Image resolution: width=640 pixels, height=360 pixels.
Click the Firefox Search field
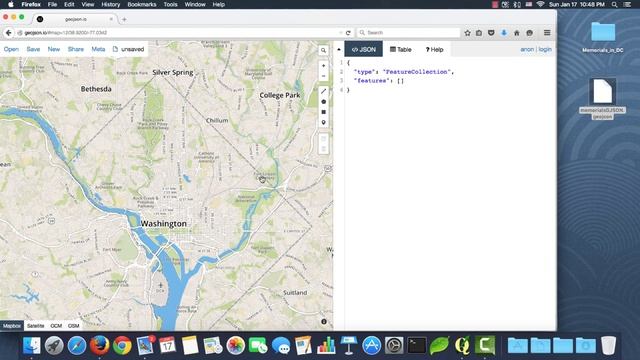[x=408, y=33]
